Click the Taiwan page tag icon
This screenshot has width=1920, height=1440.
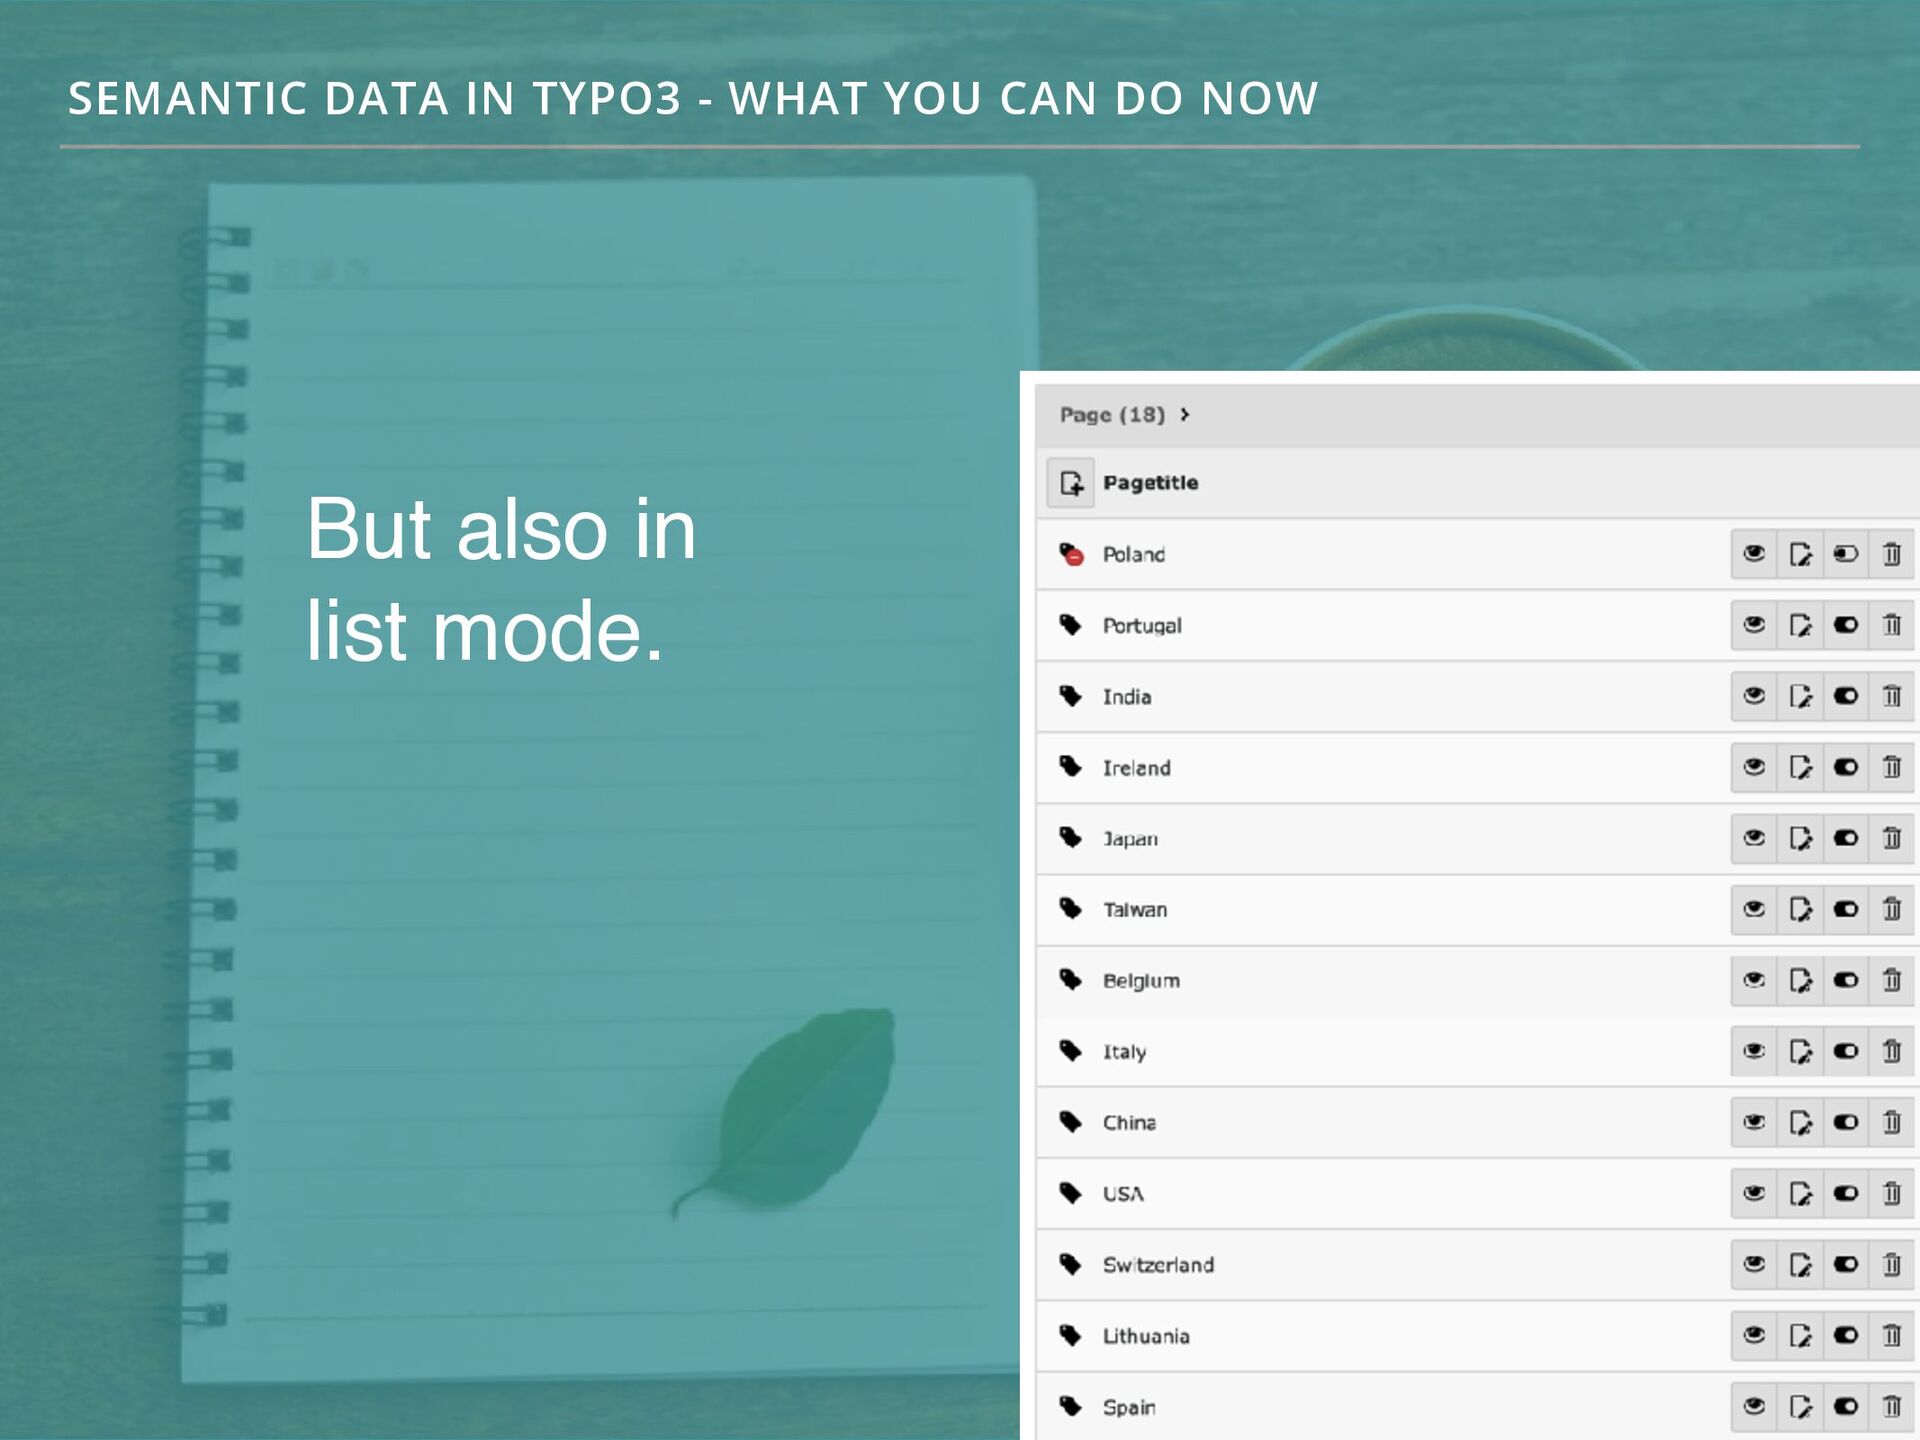coord(1071,909)
